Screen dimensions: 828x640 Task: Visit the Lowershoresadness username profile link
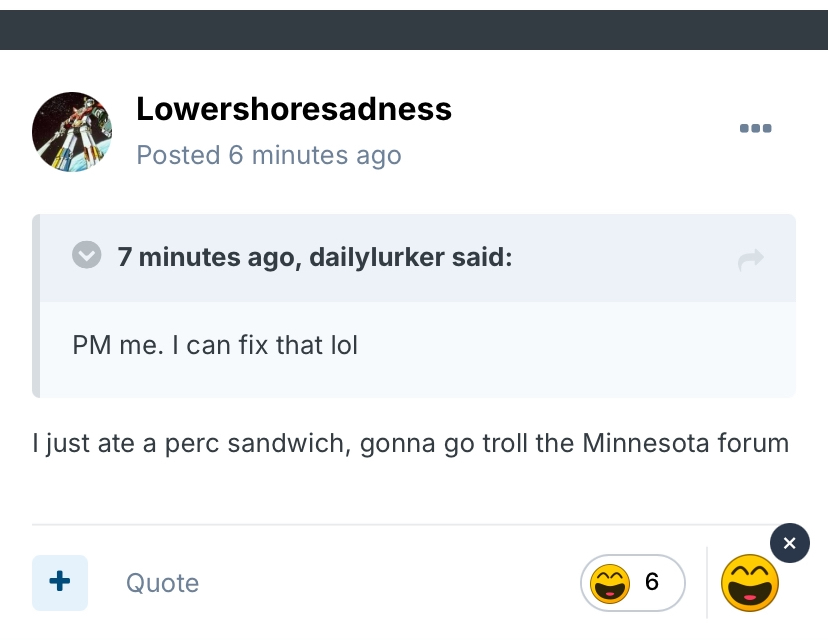click(294, 109)
